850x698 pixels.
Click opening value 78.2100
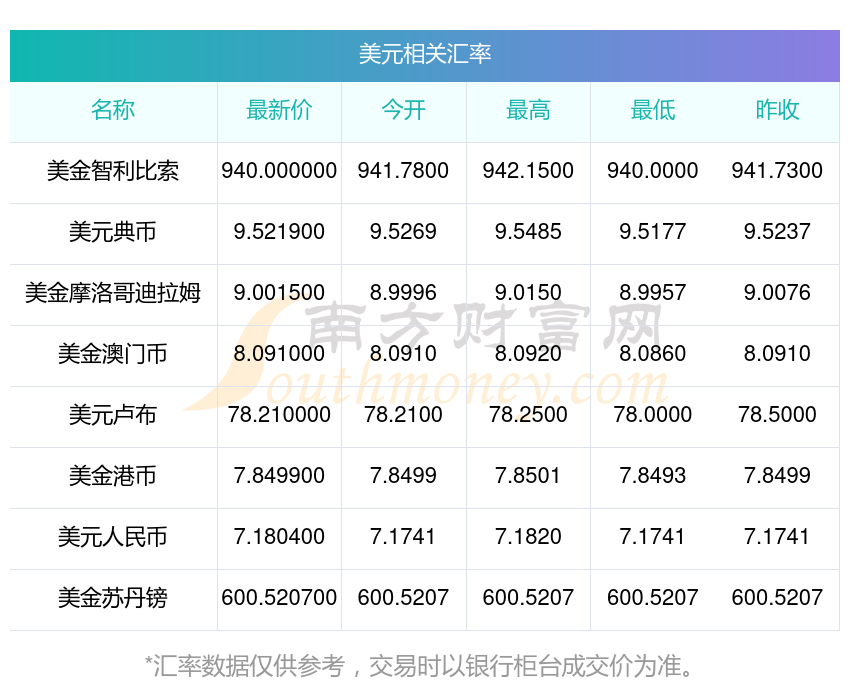point(403,415)
